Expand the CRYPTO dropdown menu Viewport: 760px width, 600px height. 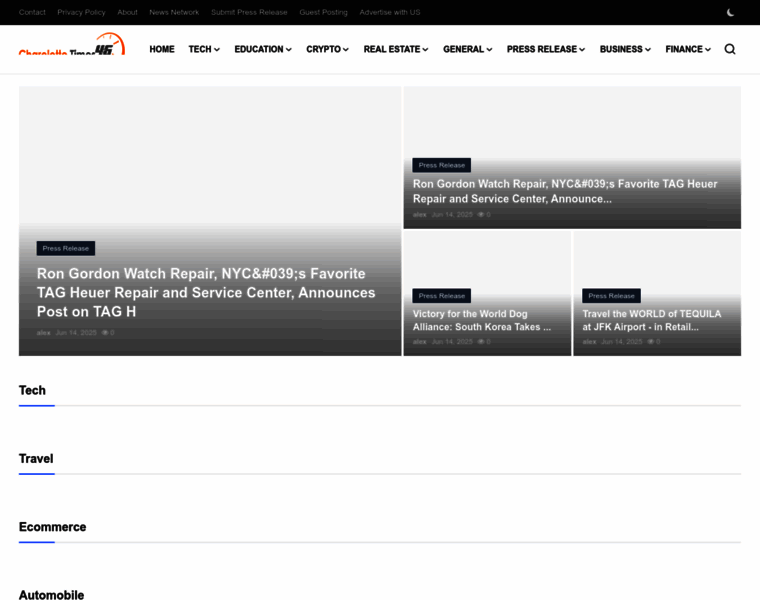(327, 49)
